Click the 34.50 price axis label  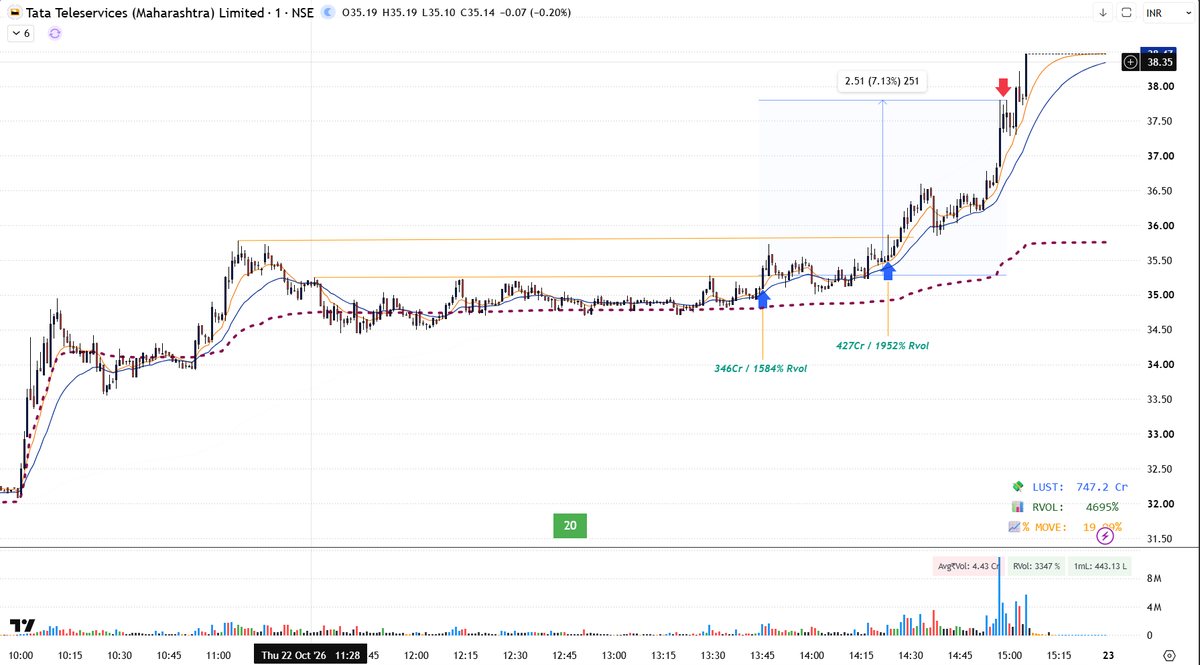(1160, 330)
